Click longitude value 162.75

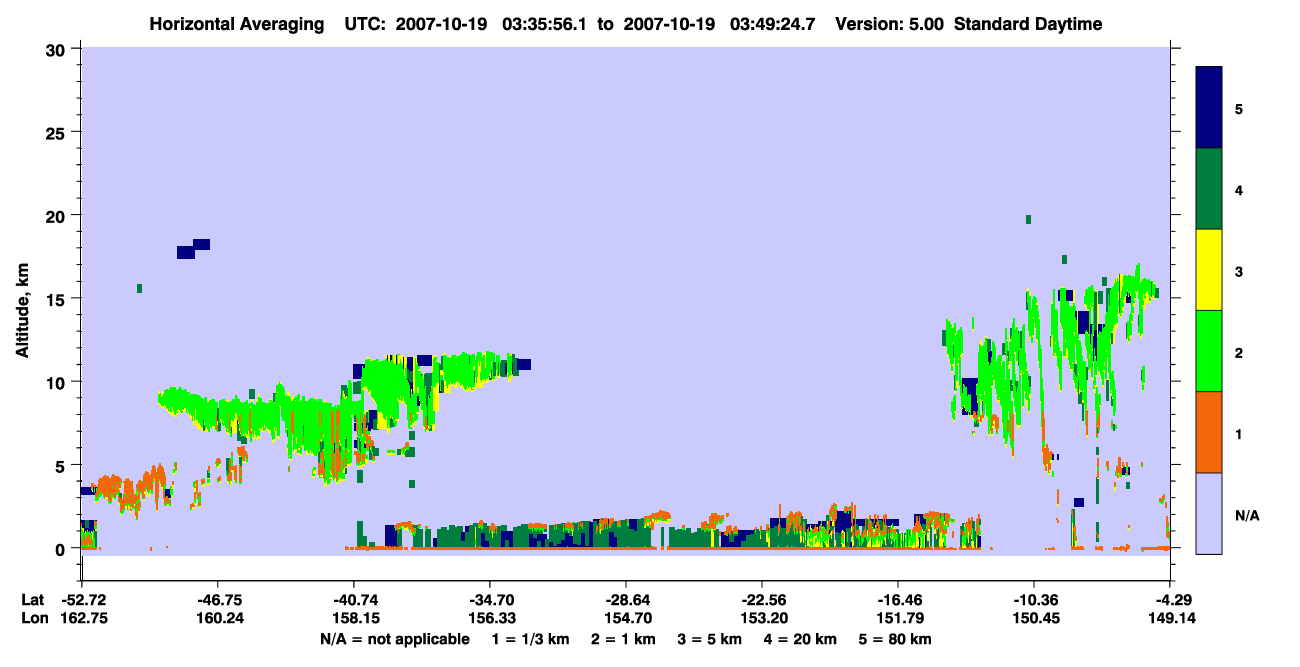point(84,618)
